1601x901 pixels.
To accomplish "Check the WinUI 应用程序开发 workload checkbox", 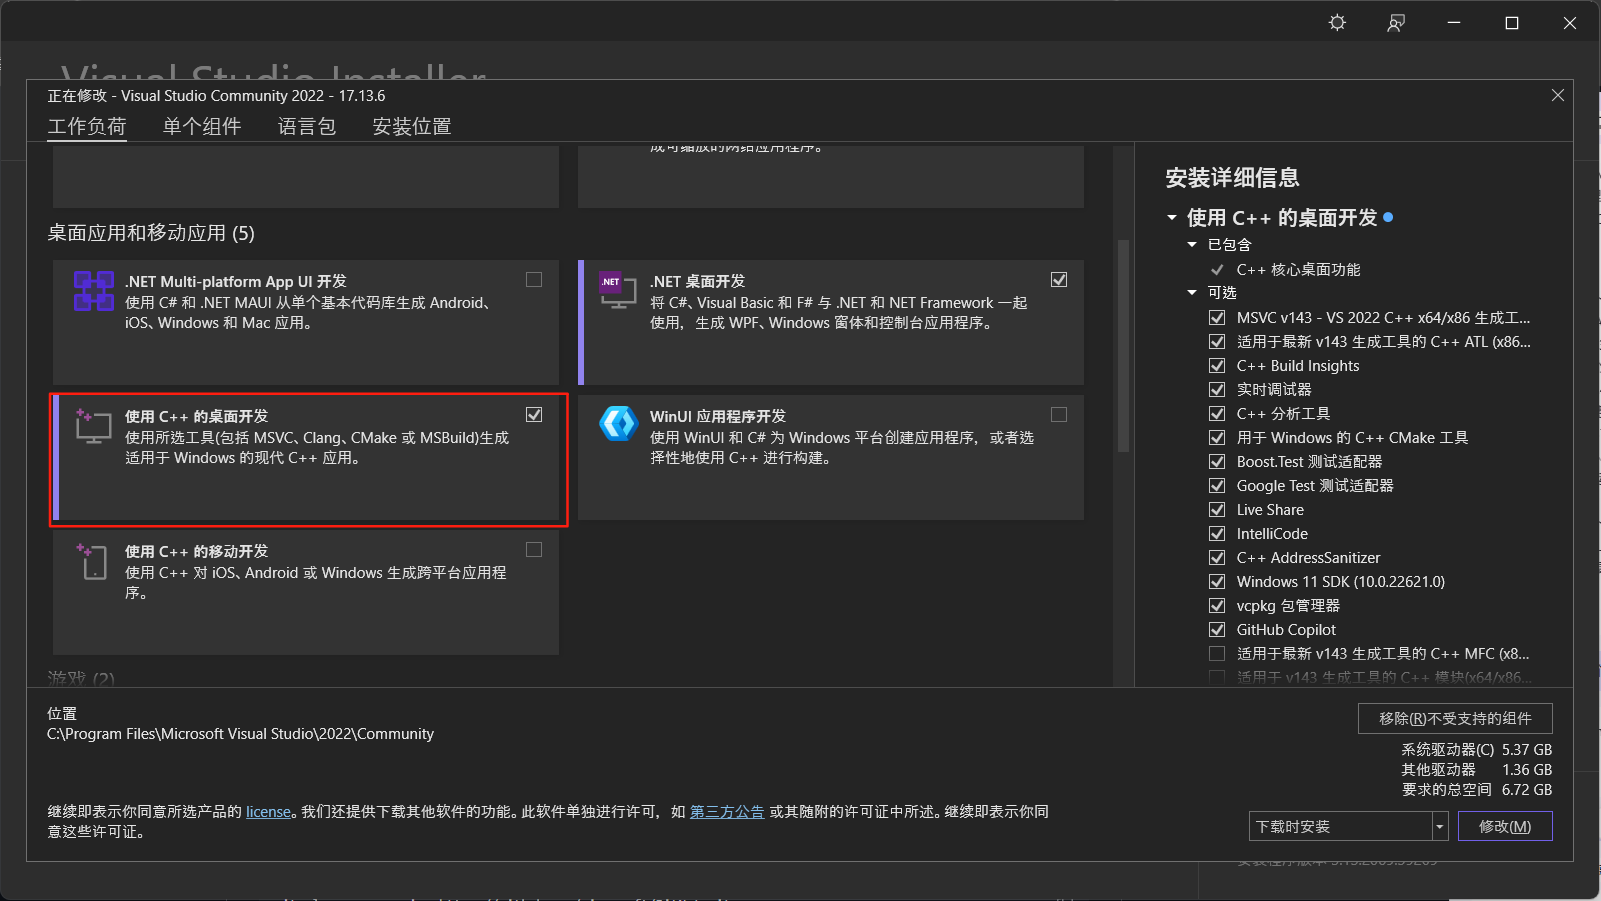I will coord(1059,415).
